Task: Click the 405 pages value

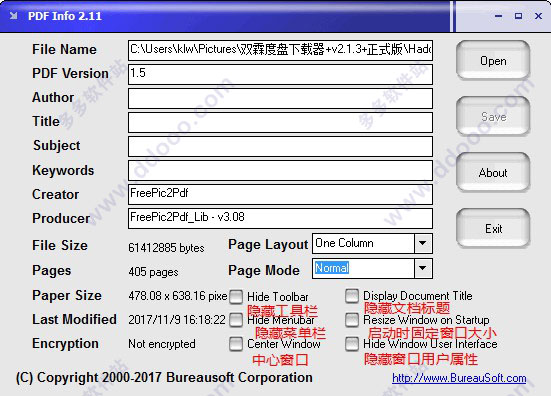Action: click(x=153, y=272)
